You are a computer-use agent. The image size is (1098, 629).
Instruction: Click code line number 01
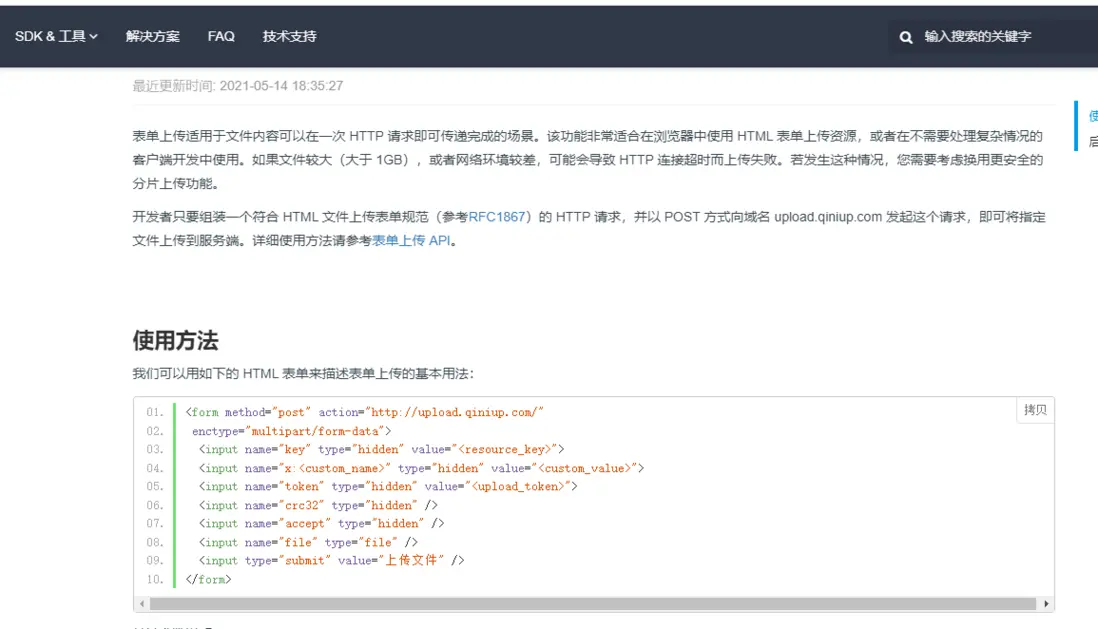pyautogui.click(x=154, y=412)
